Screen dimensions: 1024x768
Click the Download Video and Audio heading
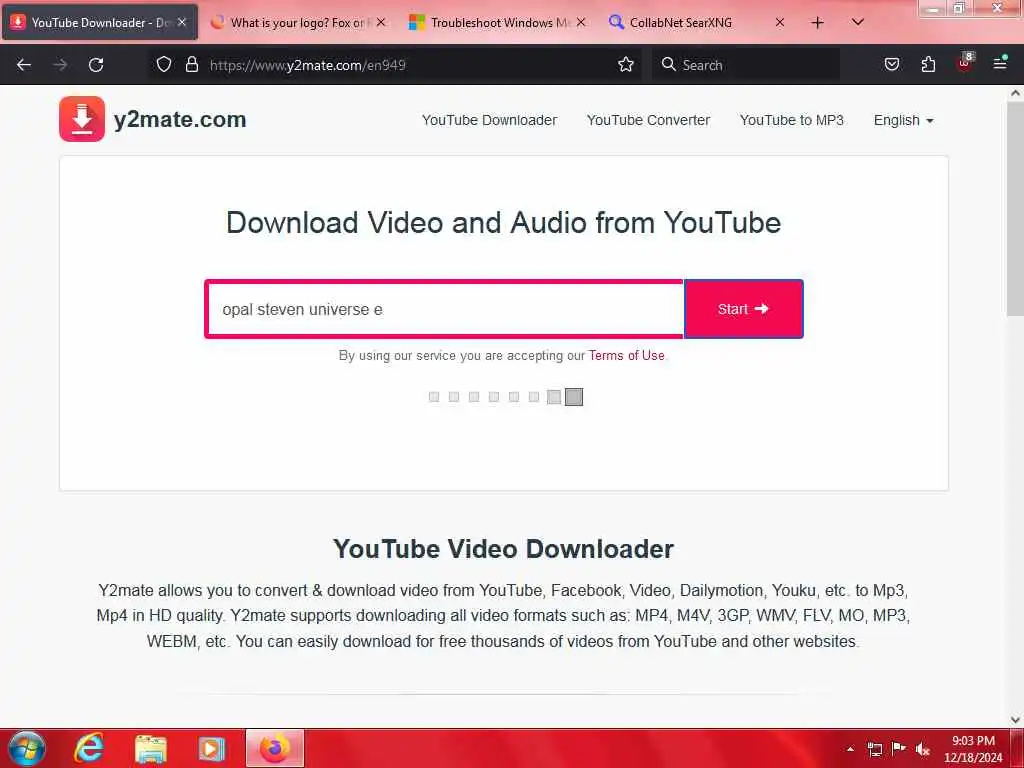504,223
